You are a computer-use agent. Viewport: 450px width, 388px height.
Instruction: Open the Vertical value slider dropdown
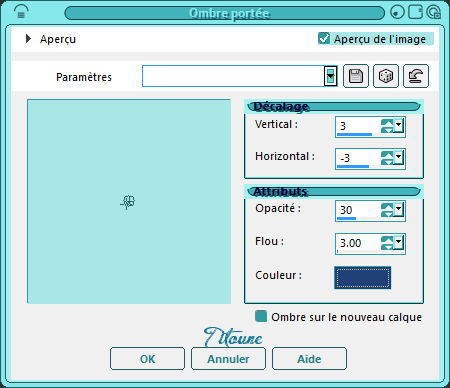pyautogui.click(x=398, y=125)
